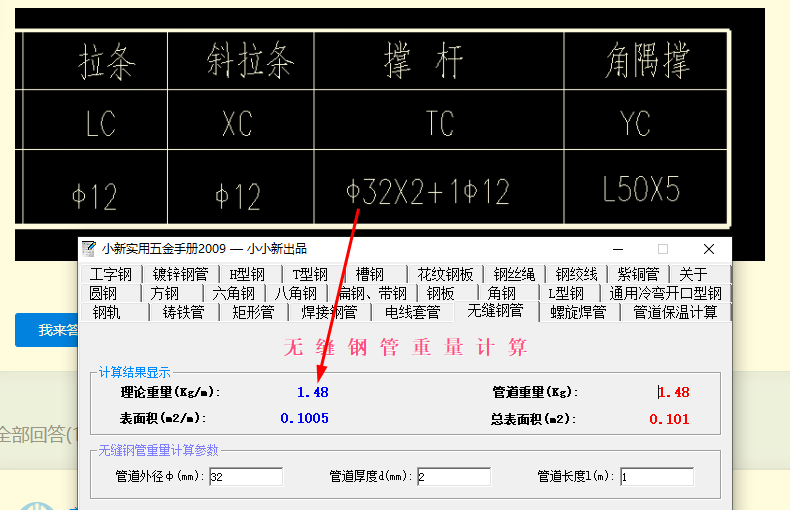Select the 扁钢、带钢 tab

click(x=372, y=293)
